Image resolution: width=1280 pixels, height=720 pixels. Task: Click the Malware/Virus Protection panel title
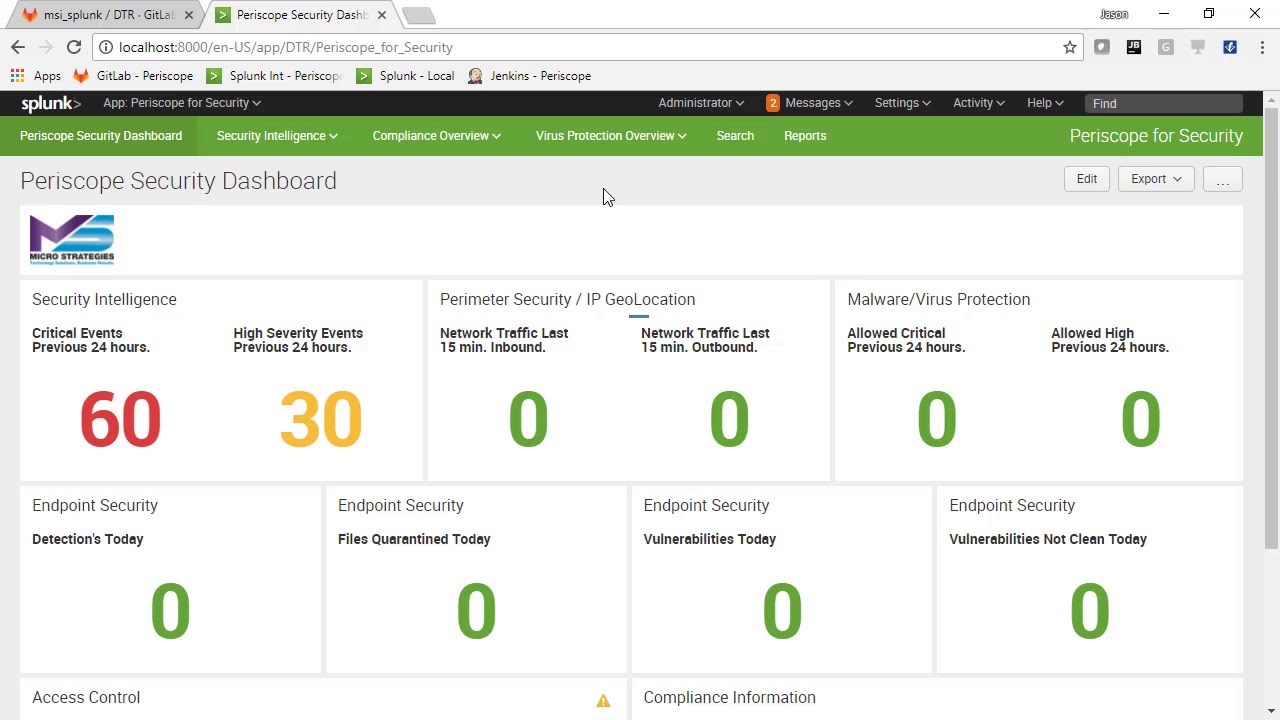[x=938, y=299]
